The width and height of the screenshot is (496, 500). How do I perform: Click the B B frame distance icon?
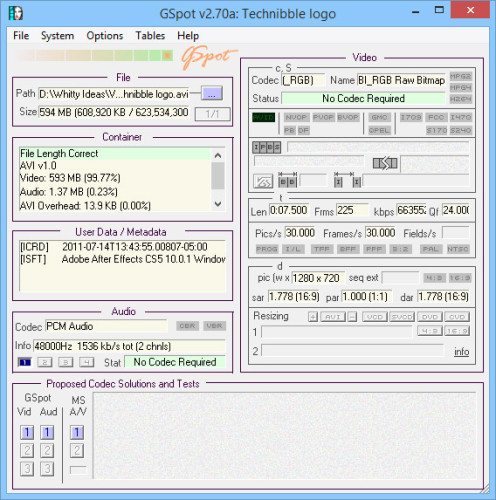pos(288,180)
